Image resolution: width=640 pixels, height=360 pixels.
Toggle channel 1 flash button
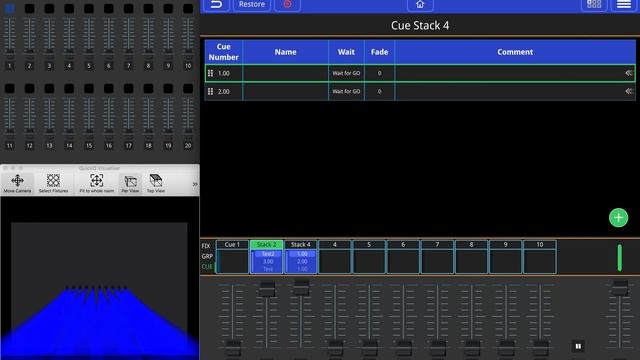tap(10, 9)
